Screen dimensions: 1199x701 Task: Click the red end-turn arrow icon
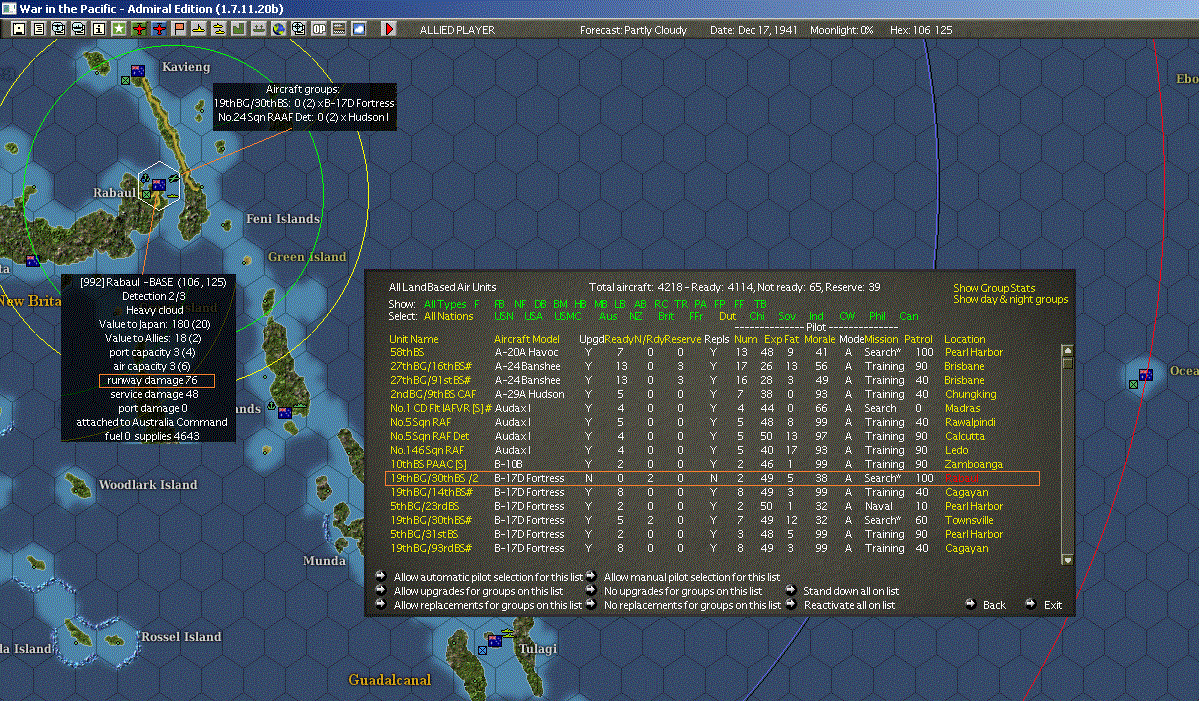(388, 29)
